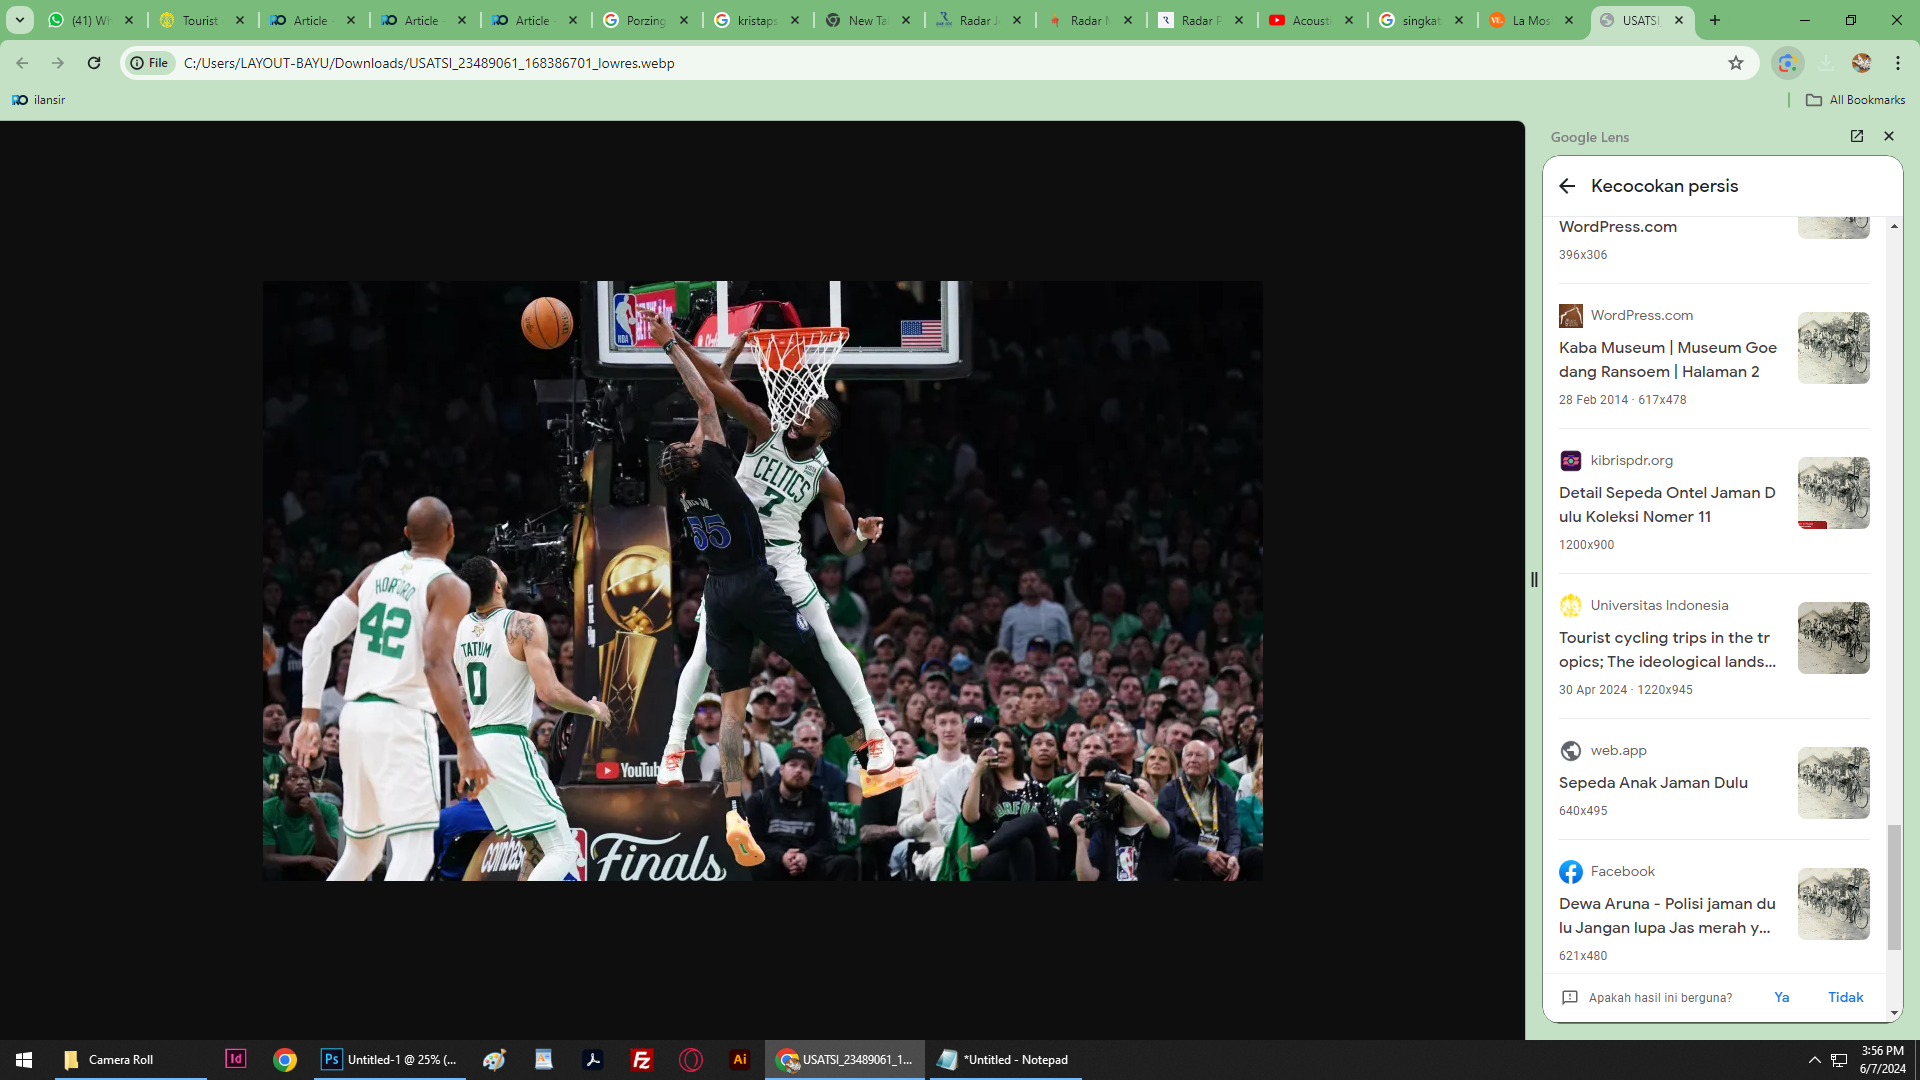Open the Google Lens toolbar icon
Image resolution: width=1920 pixels, height=1080 pixels.
pyautogui.click(x=1787, y=63)
